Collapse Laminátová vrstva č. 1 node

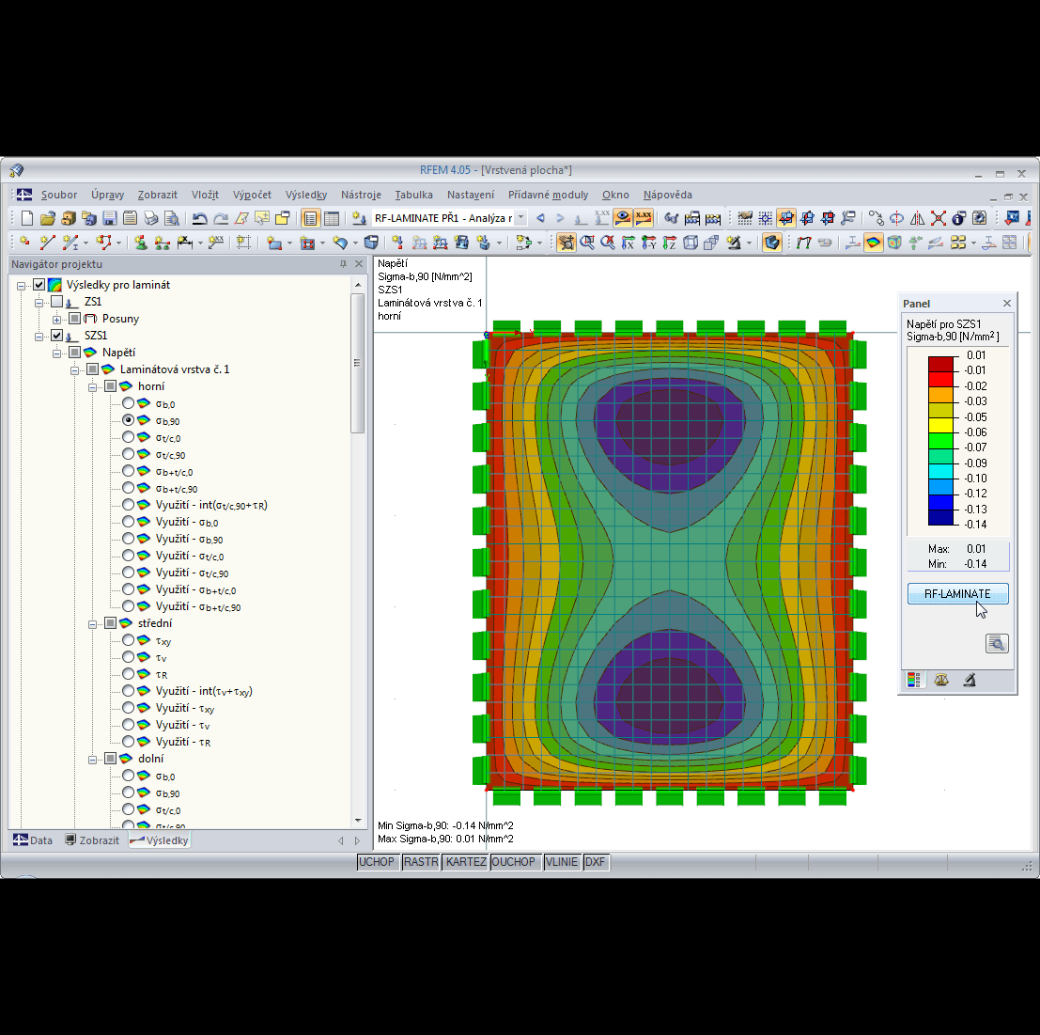pos(75,370)
